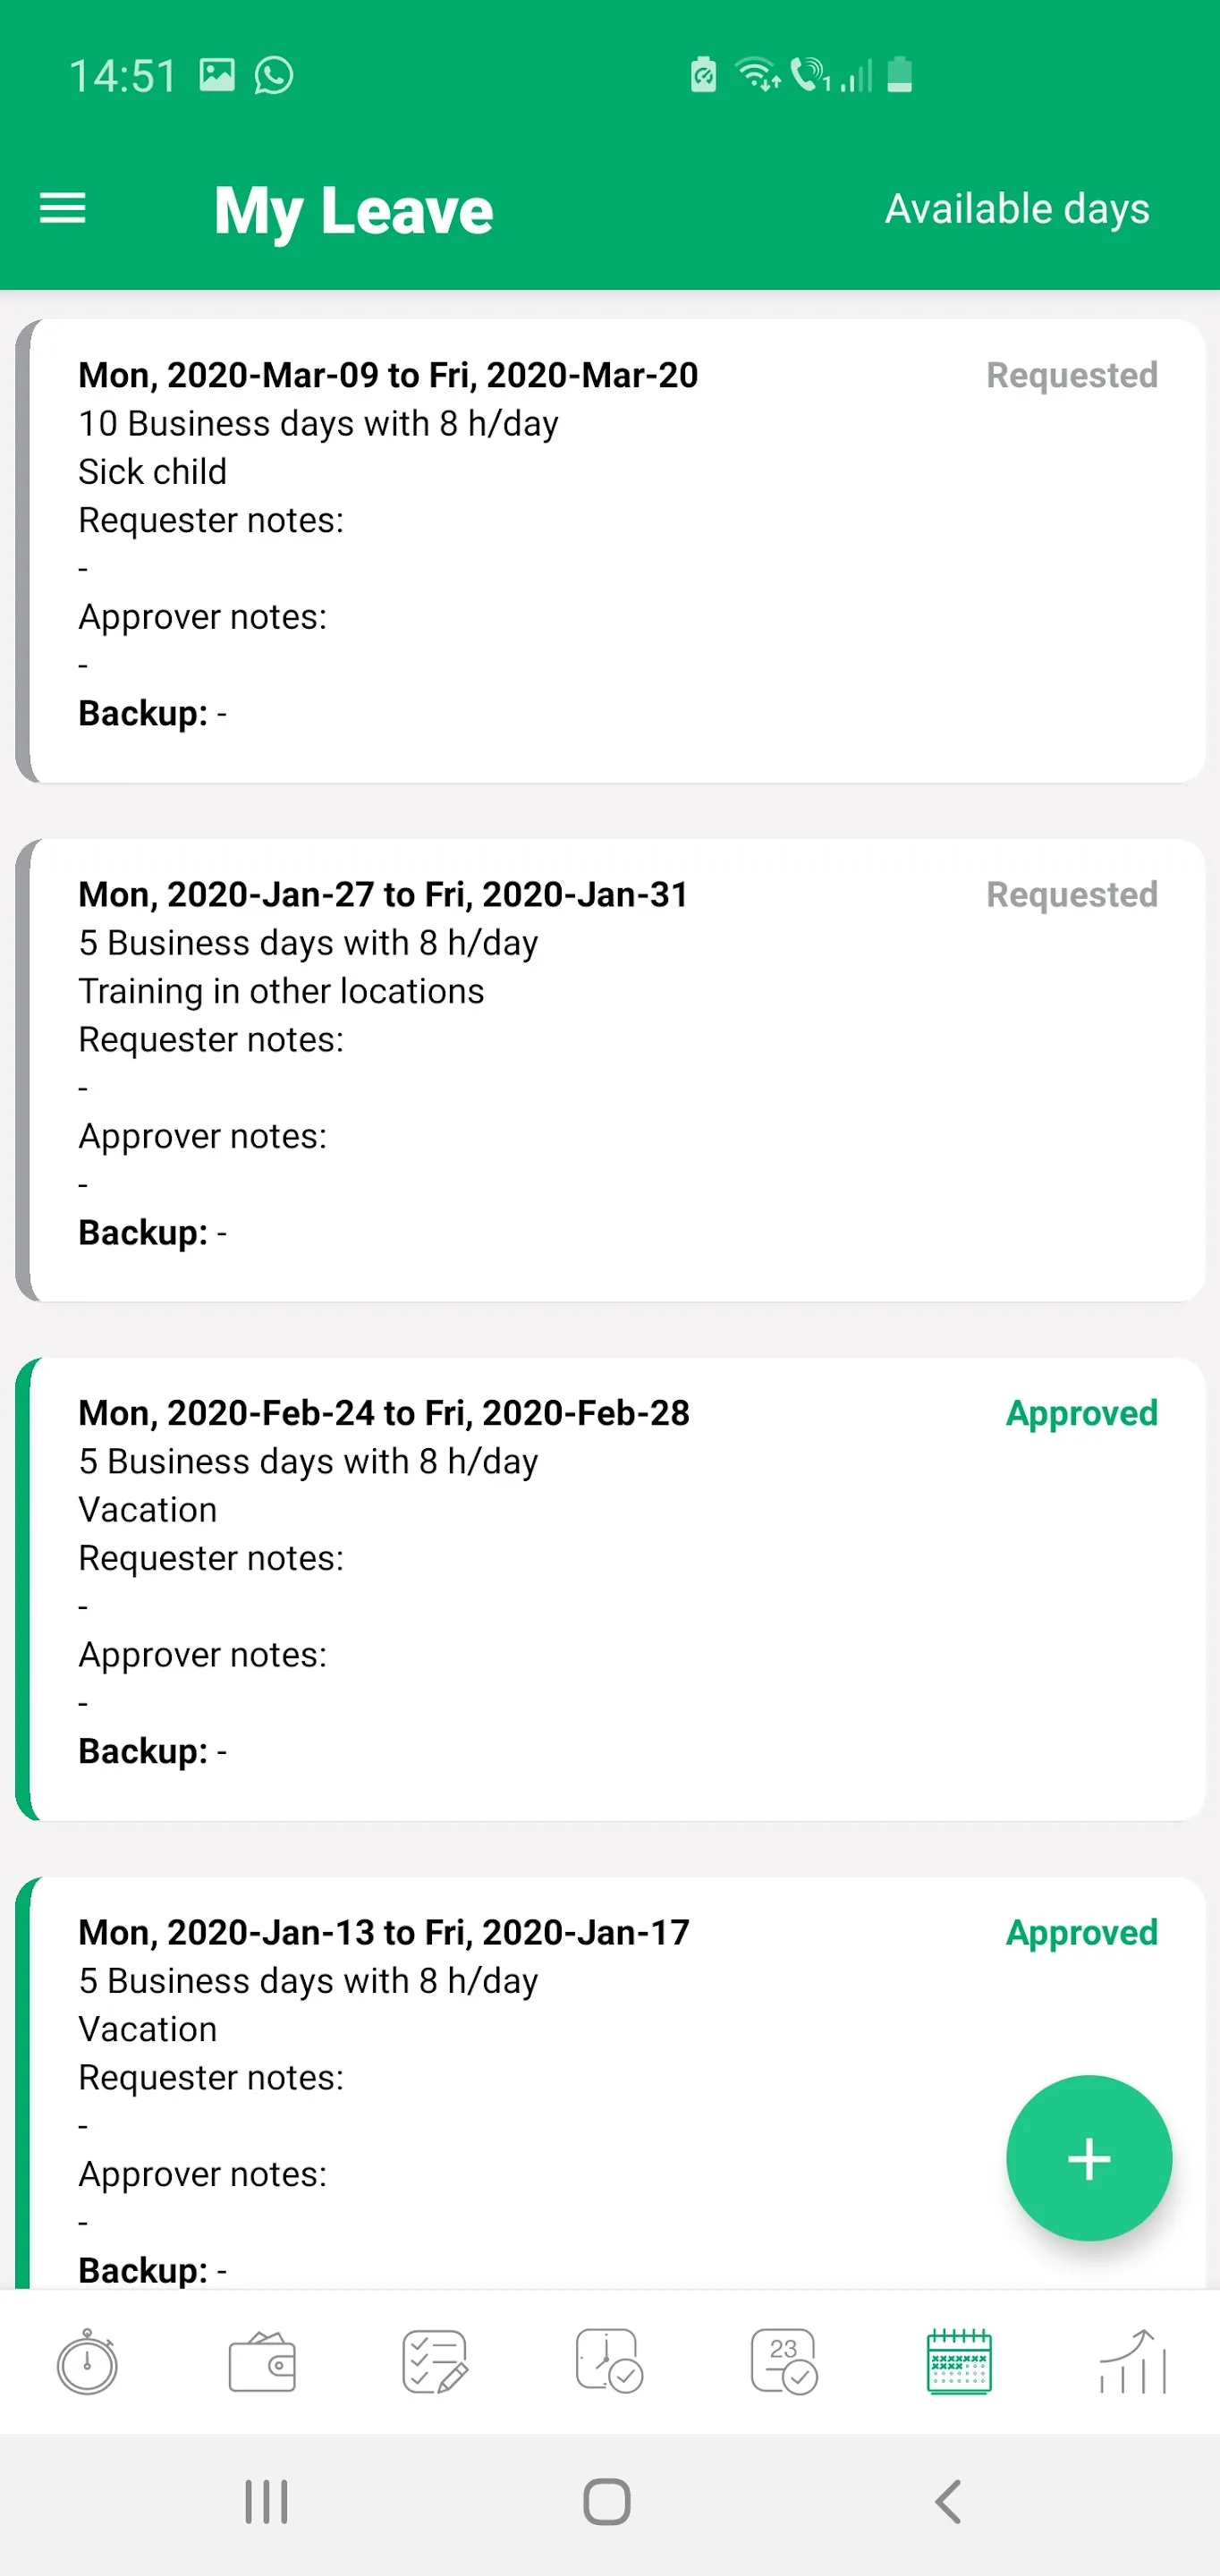Tap the stopwatch timer tab icon
This screenshot has height=2576, width=1220.
tap(87, 2361)
